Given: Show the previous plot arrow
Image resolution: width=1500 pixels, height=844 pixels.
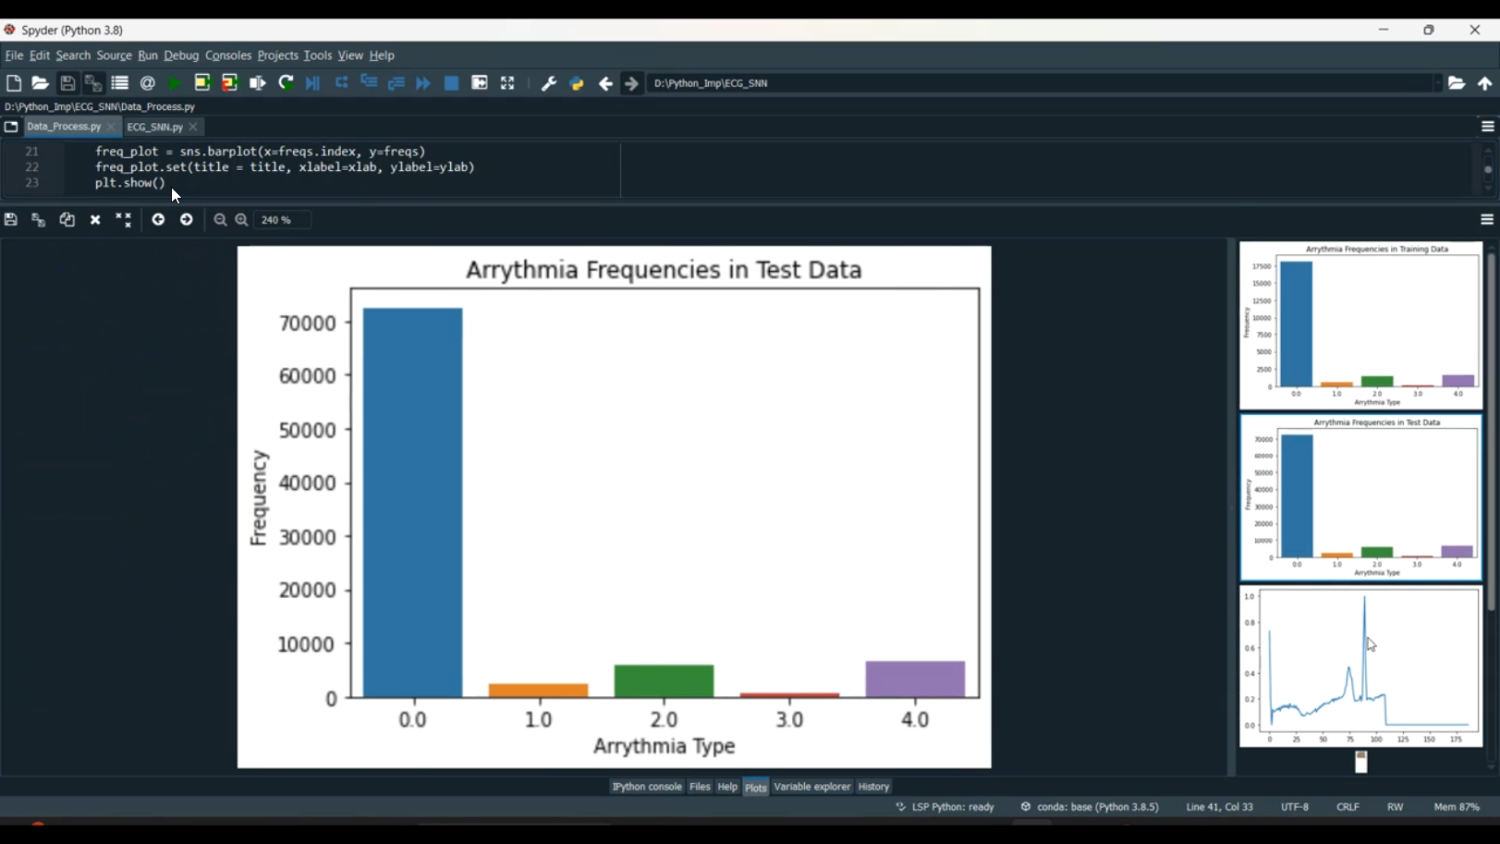Looking at the screenshot, I should (x=158, y=220).
